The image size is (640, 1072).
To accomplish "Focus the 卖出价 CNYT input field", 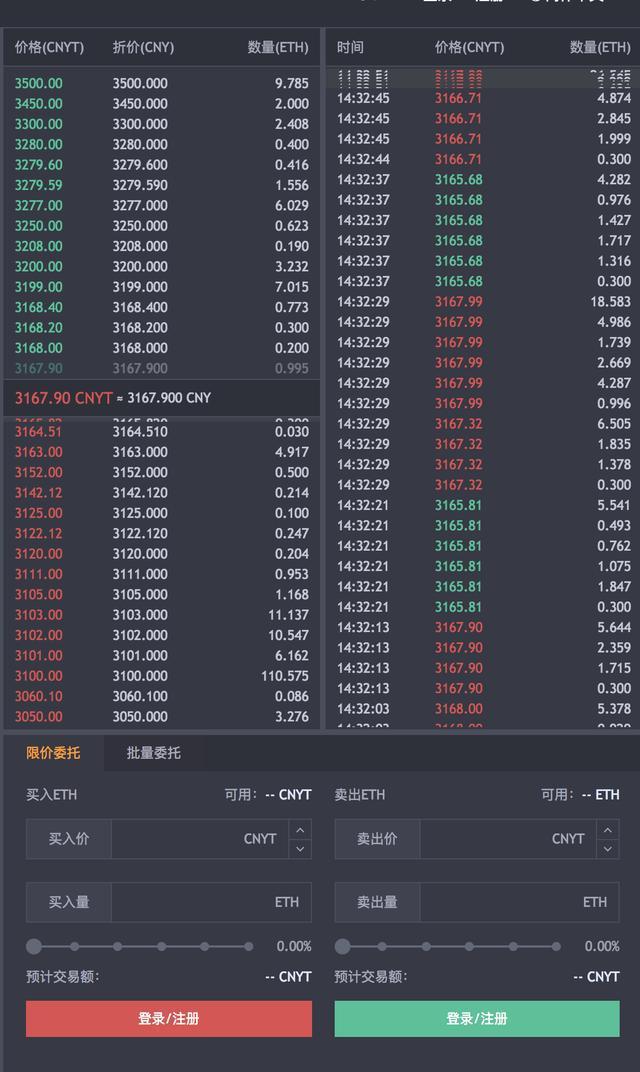I will 508,839.
